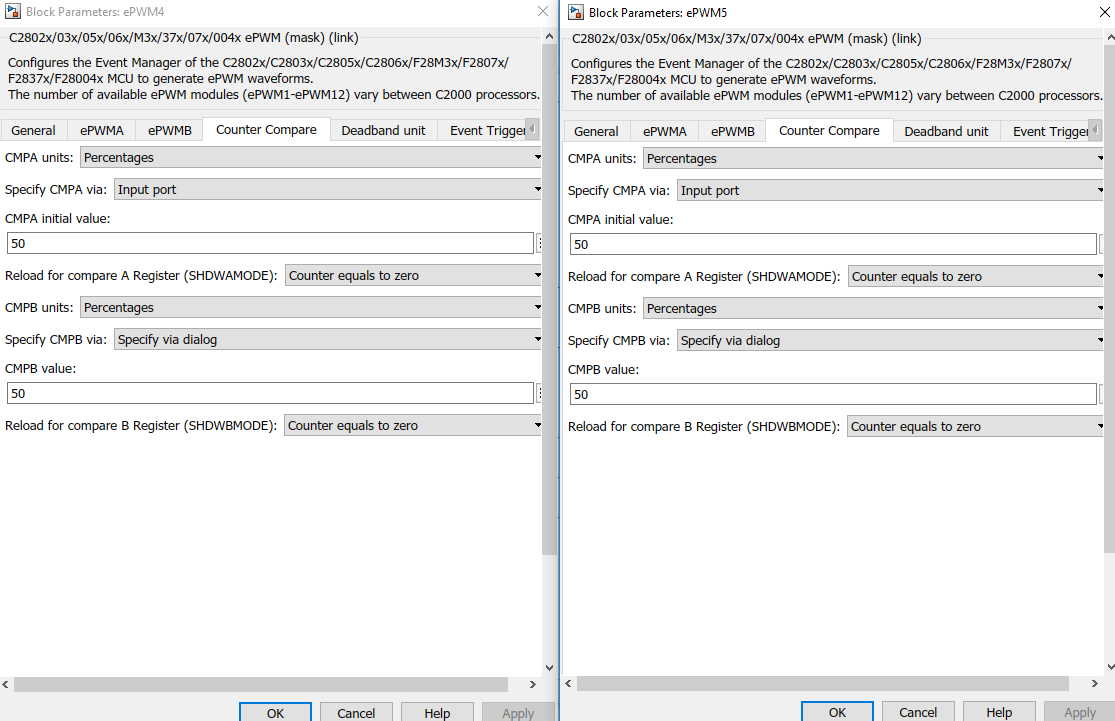
Task: Click the right arrow of ePWM4 horizontal scrollbar
Action: [532, 684]
